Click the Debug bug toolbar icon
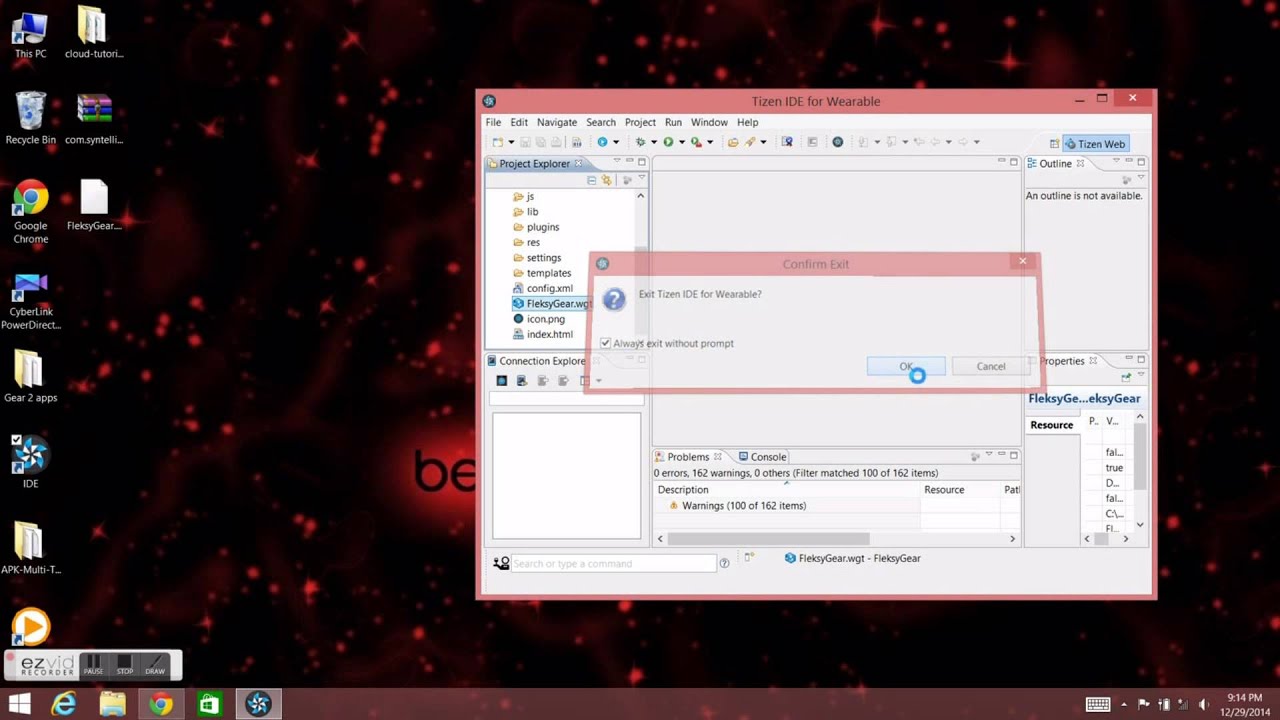Screen dimensions: 1280x720 point(641,142)
